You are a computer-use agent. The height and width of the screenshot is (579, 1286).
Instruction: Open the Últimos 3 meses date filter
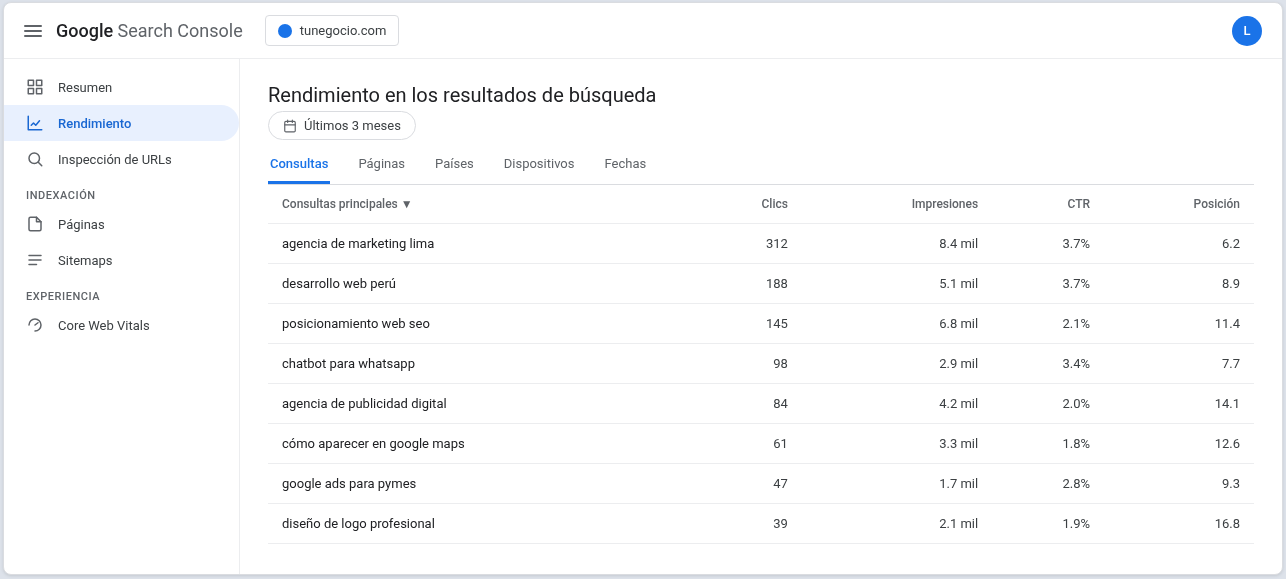[342, 126]
